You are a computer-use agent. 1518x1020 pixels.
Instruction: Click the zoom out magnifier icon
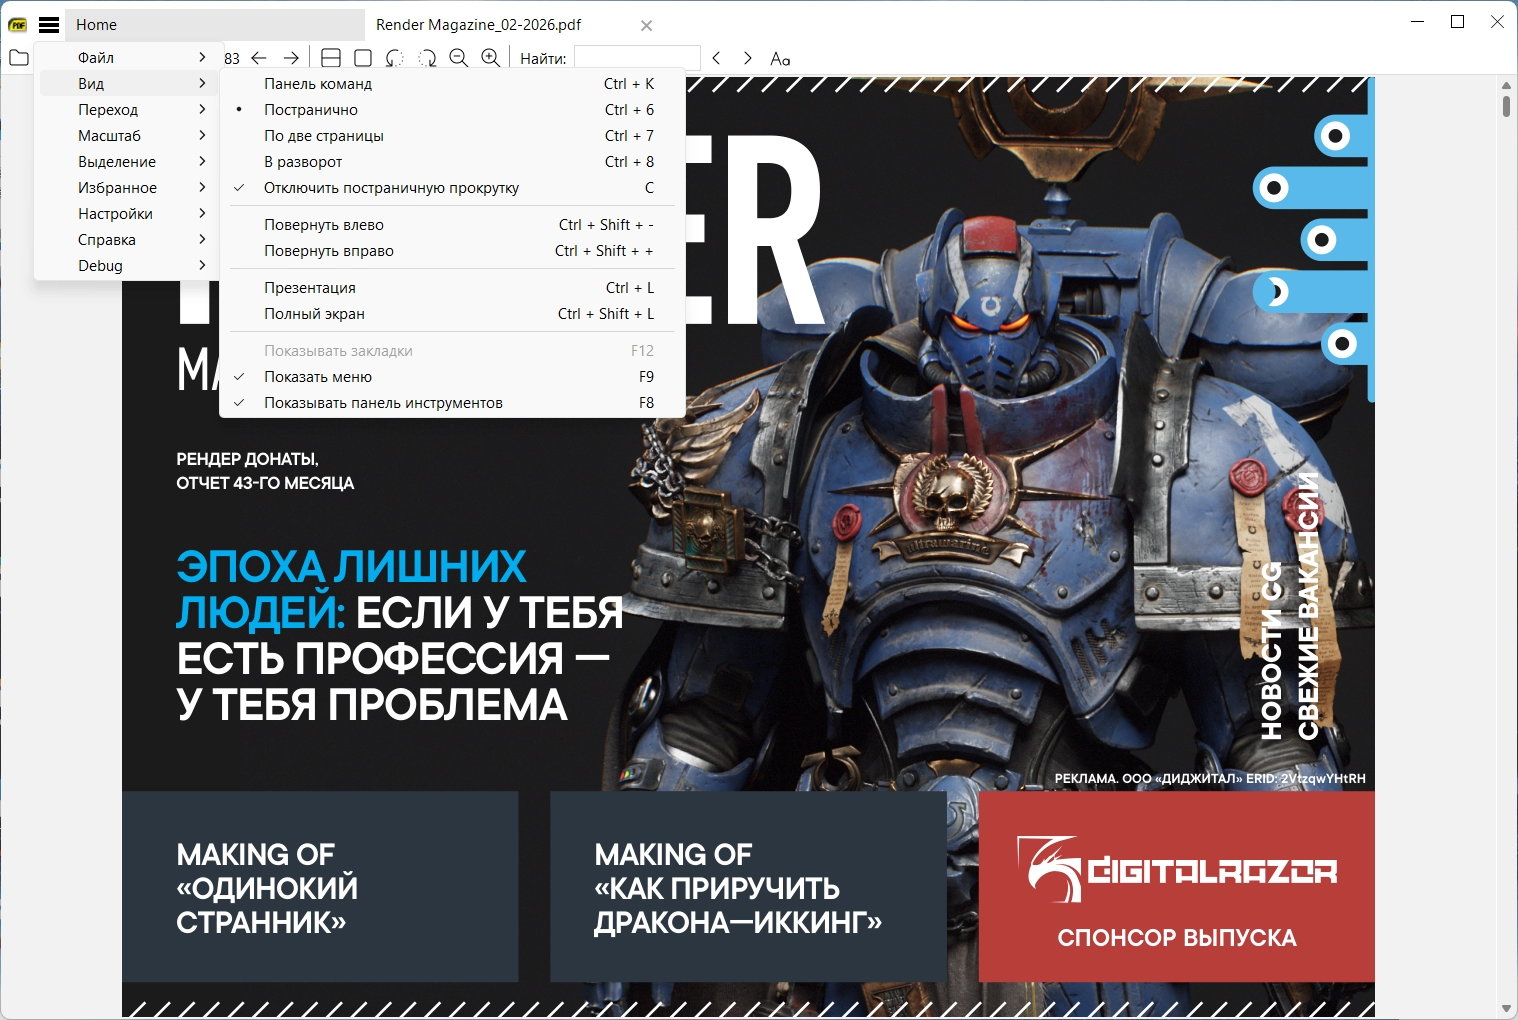[459, 58]
